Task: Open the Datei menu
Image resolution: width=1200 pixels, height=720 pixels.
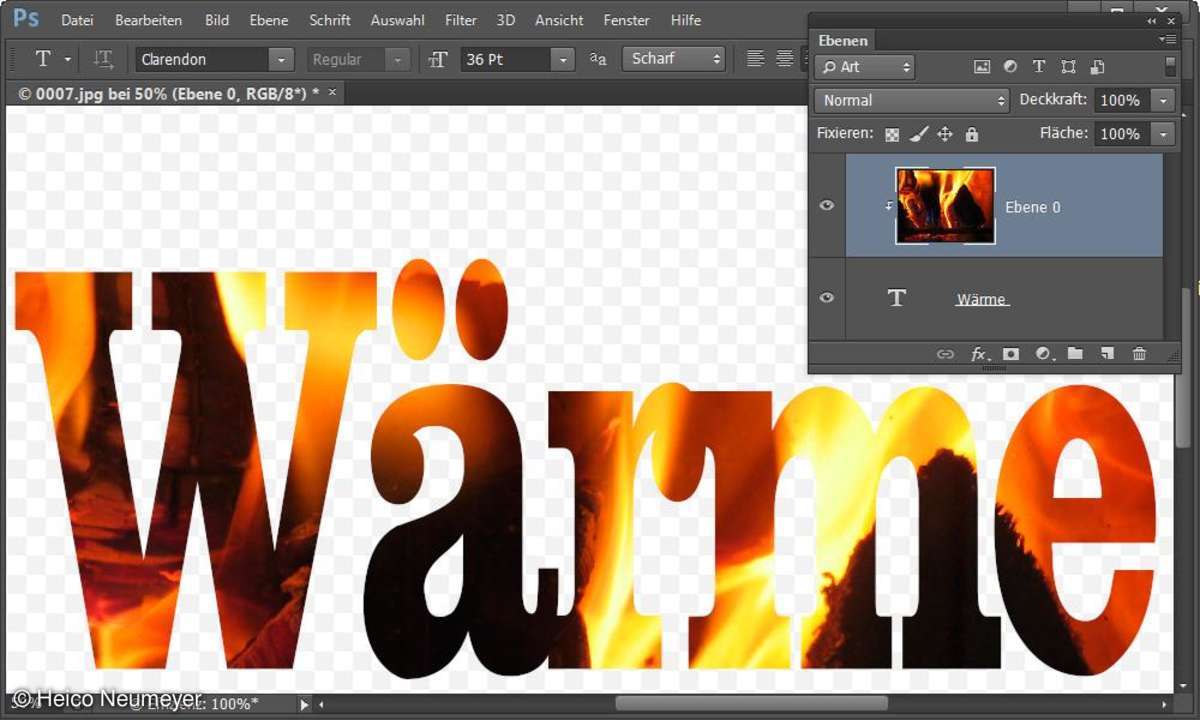Action: (x=77, y=20)
